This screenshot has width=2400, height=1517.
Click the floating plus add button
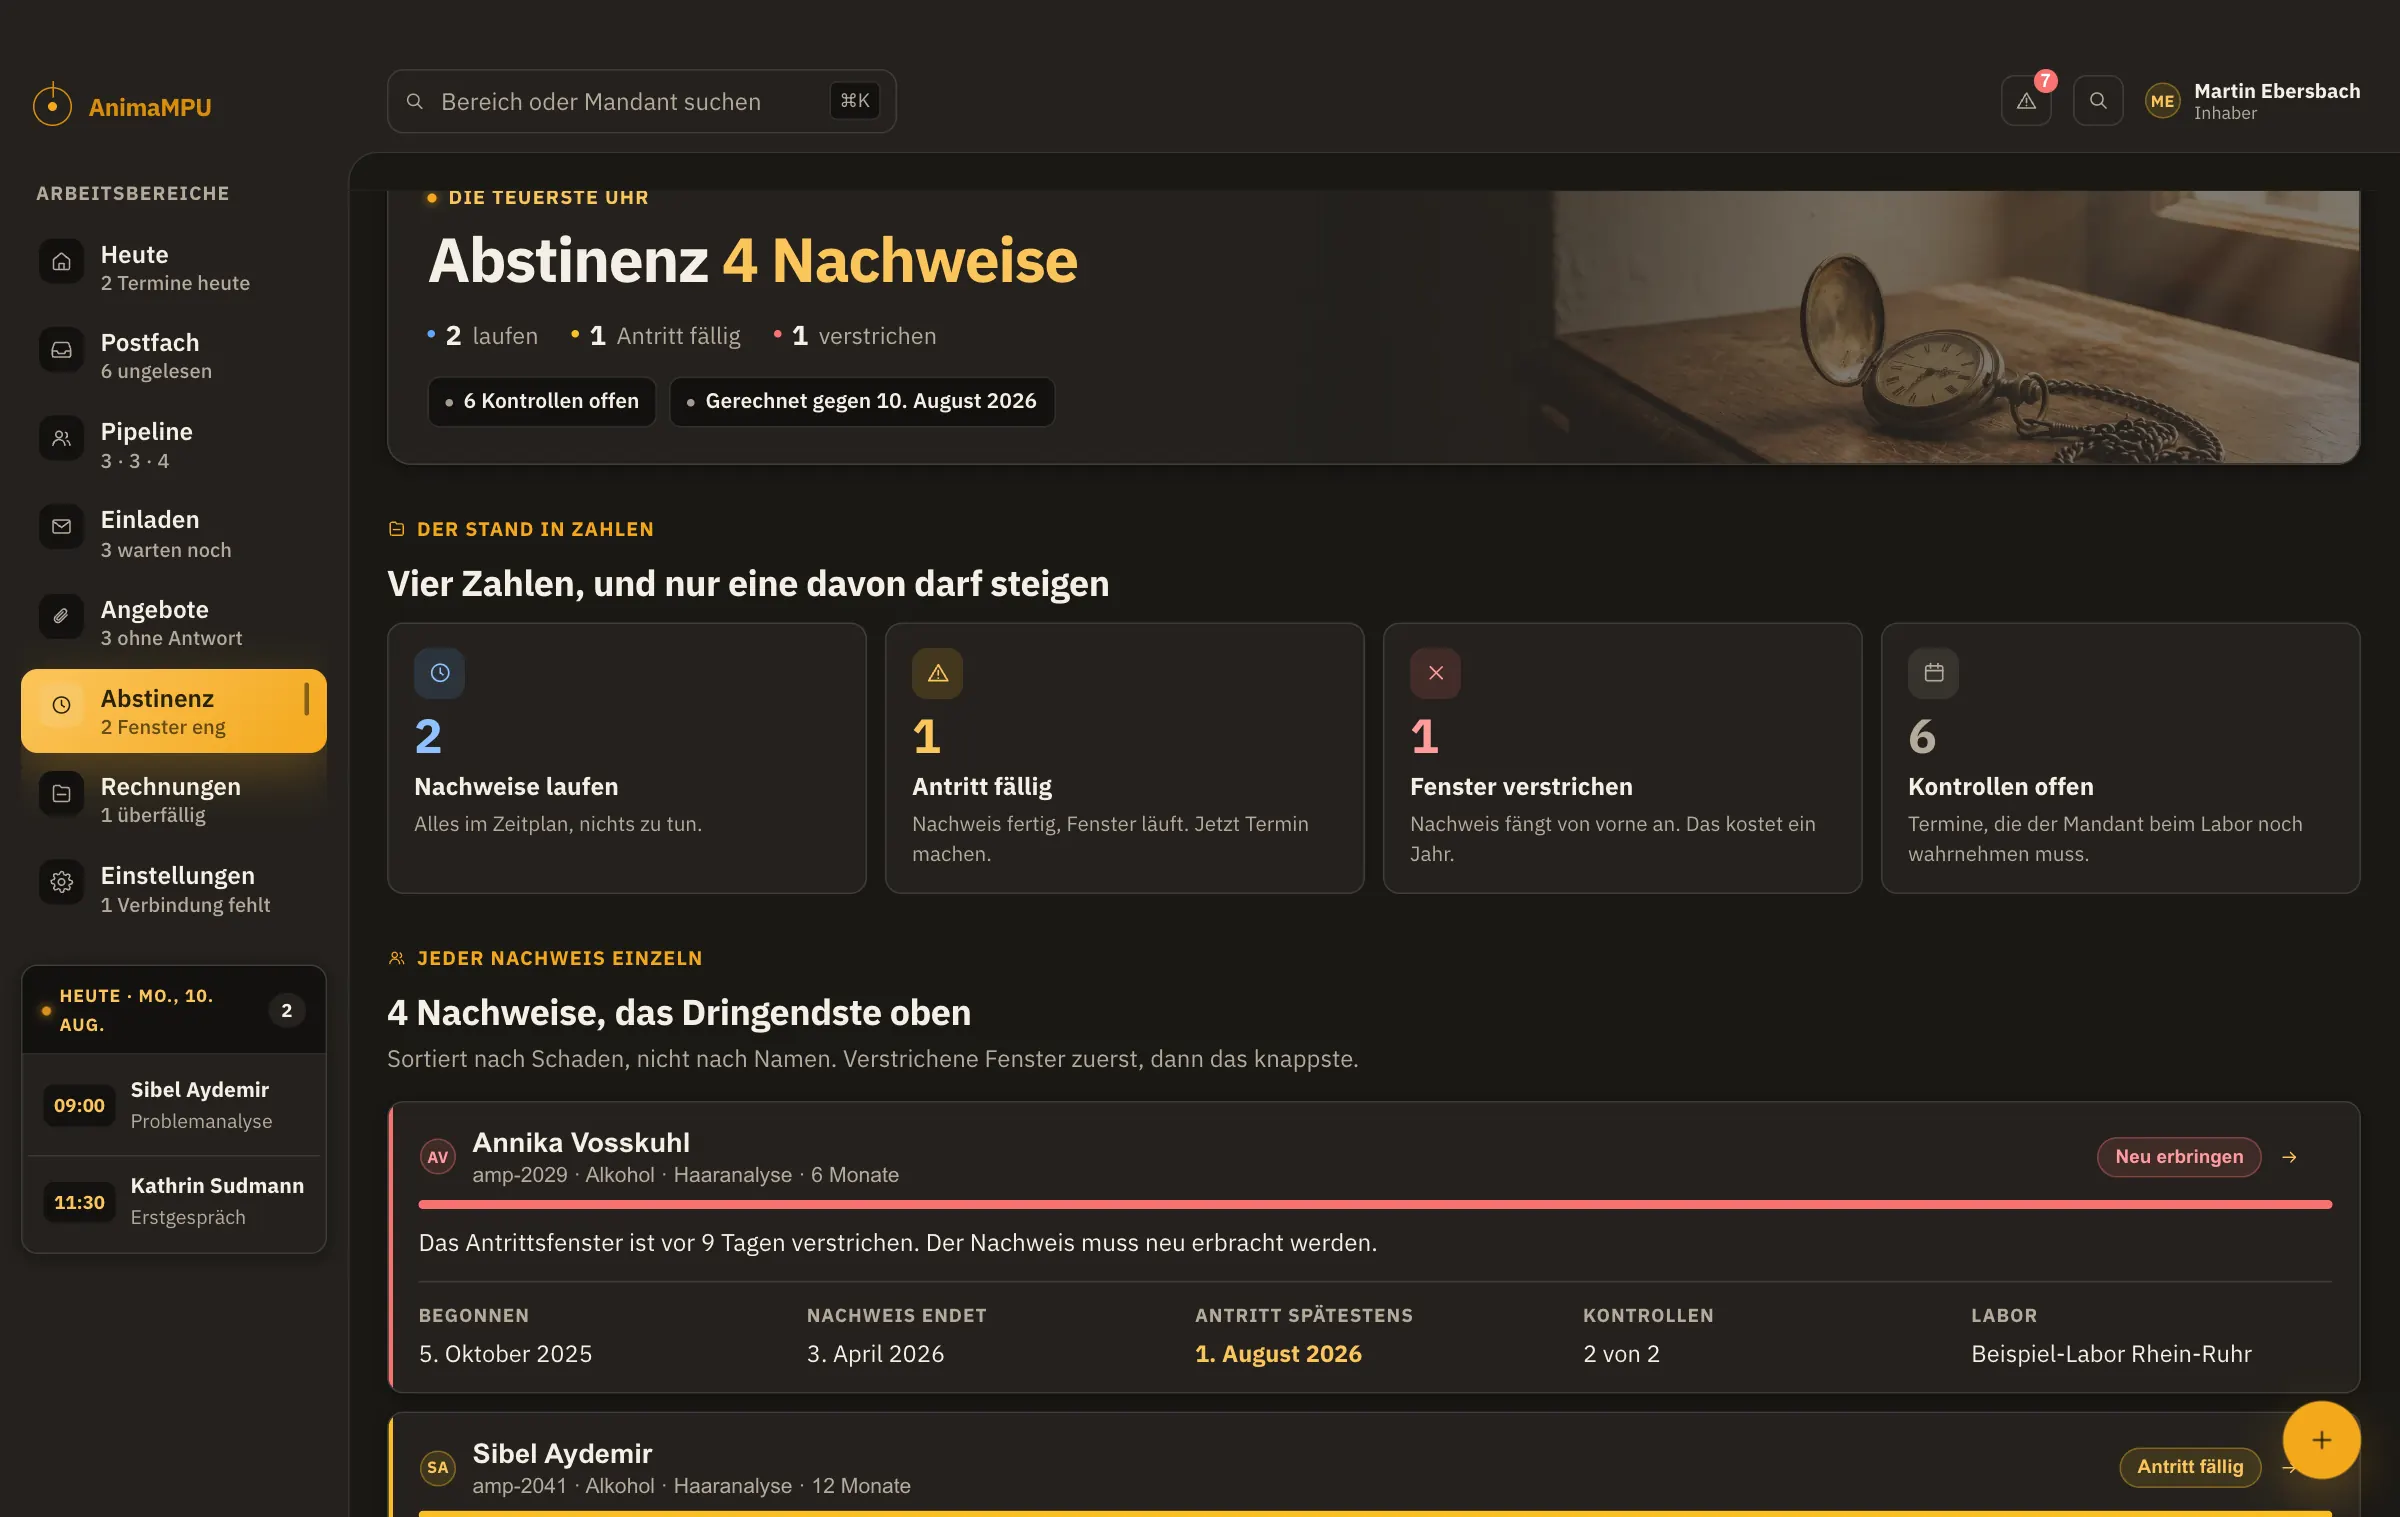tap(2322, 1440)
